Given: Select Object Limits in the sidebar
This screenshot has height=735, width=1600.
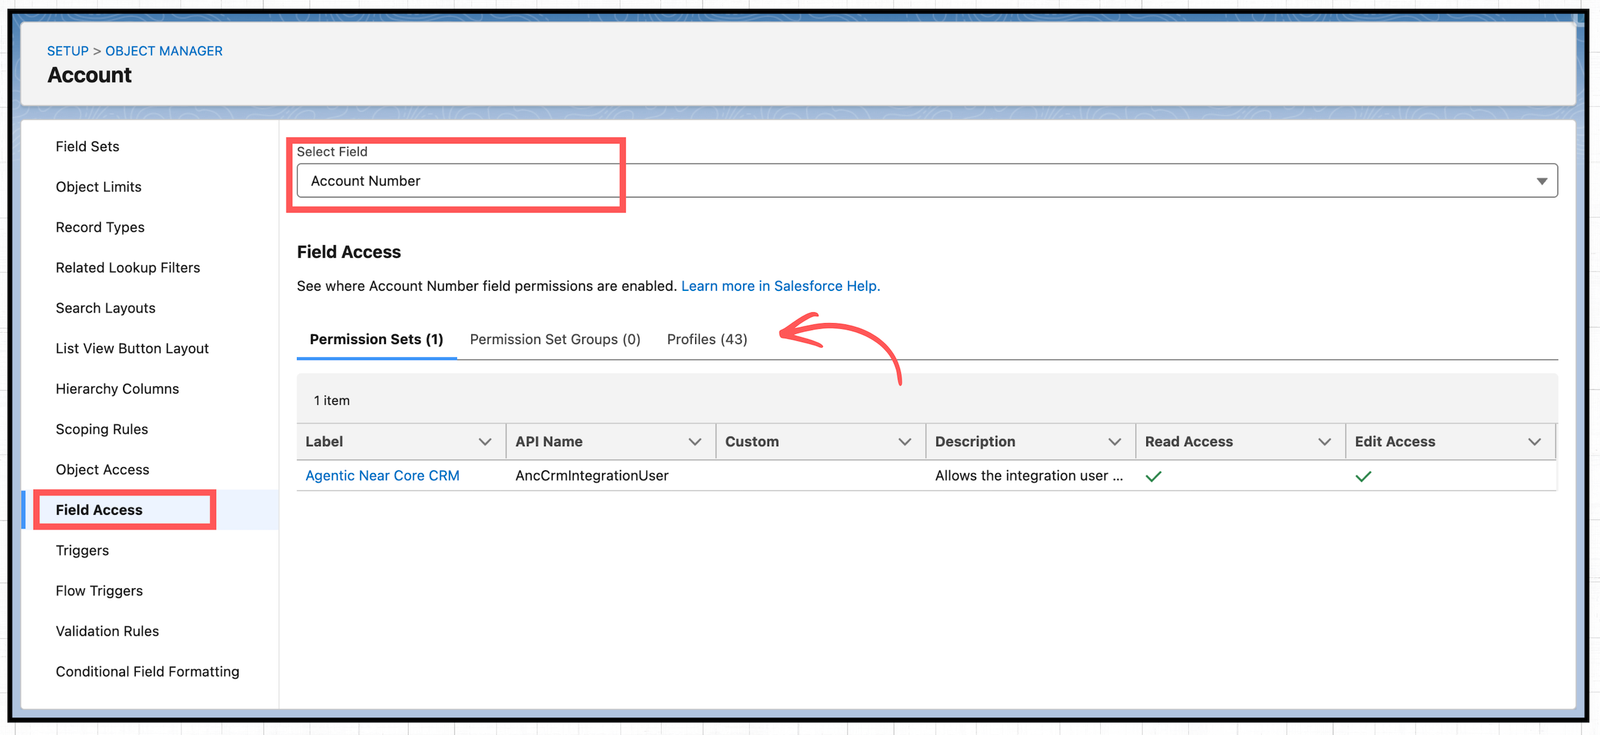Looking at the screenshot, I should (98, 187).
